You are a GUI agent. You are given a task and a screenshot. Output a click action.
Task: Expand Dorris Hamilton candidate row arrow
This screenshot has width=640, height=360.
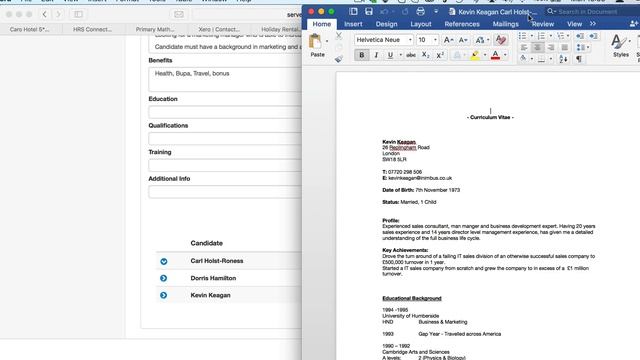pyautogui.click(x=164, y=278)
